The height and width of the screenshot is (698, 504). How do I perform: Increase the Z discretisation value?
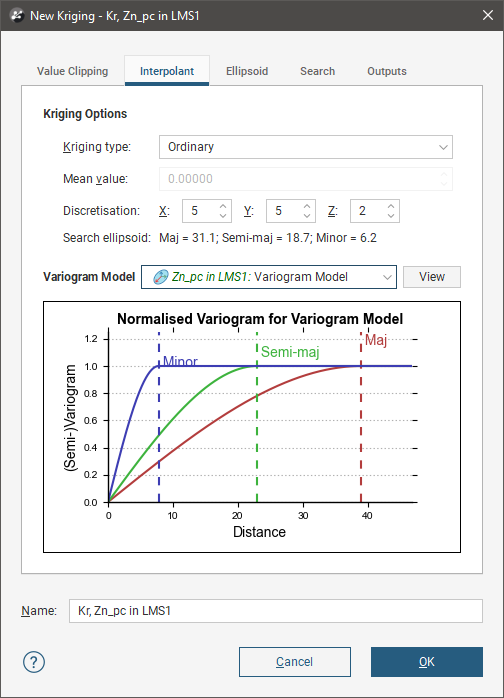[391, 206]
